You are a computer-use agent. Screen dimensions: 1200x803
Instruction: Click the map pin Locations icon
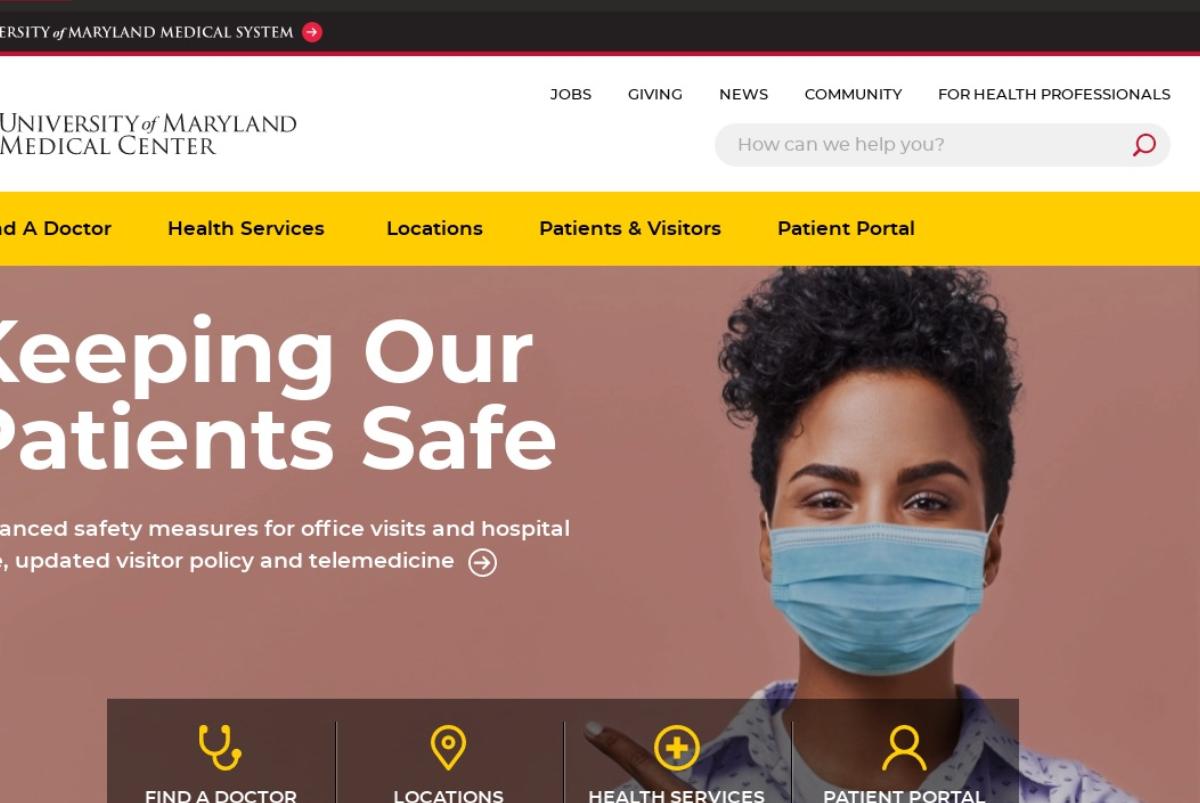click(448, 747)
